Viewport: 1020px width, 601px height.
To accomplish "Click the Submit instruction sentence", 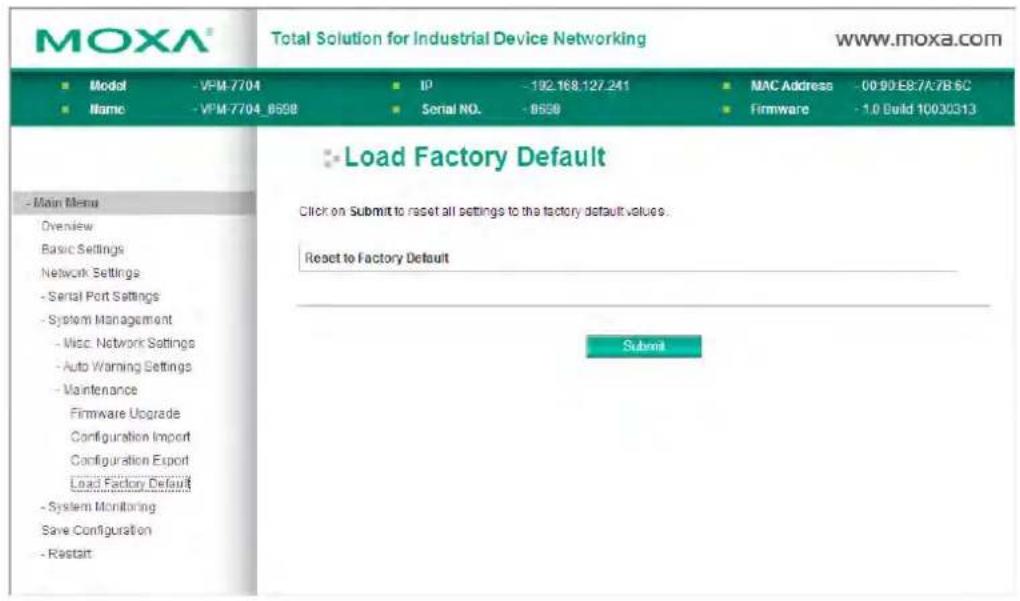I will click(483, 211).
